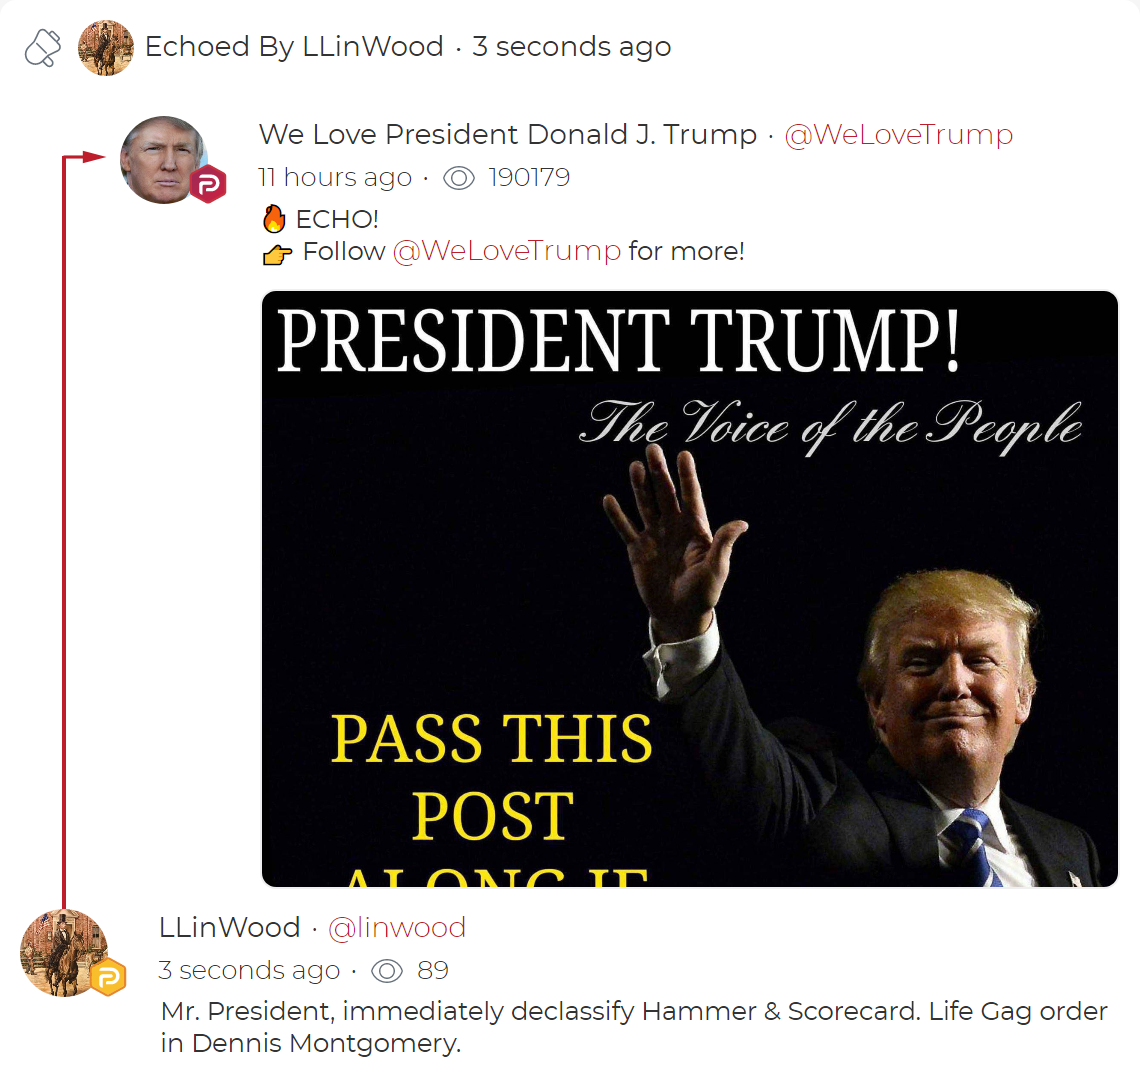Click the pointing hand emoji before Follow
Image resolution: width=1140 pixels, height=1084 pixels.
(277, 254)
